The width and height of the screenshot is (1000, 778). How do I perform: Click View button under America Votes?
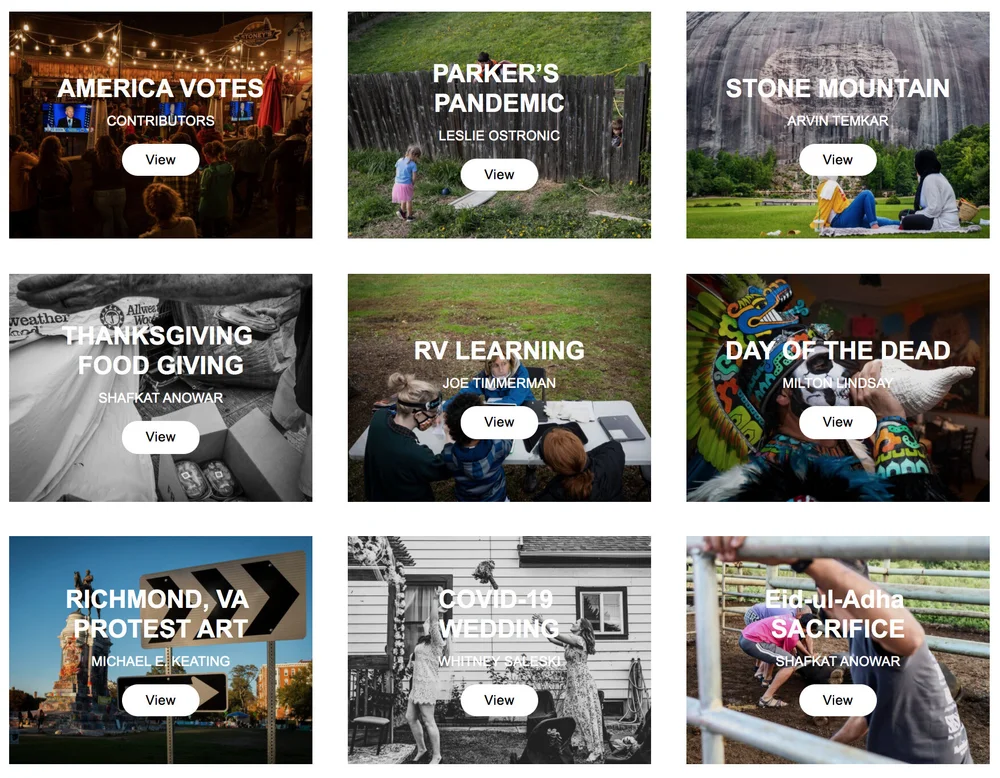coord(160,159)
